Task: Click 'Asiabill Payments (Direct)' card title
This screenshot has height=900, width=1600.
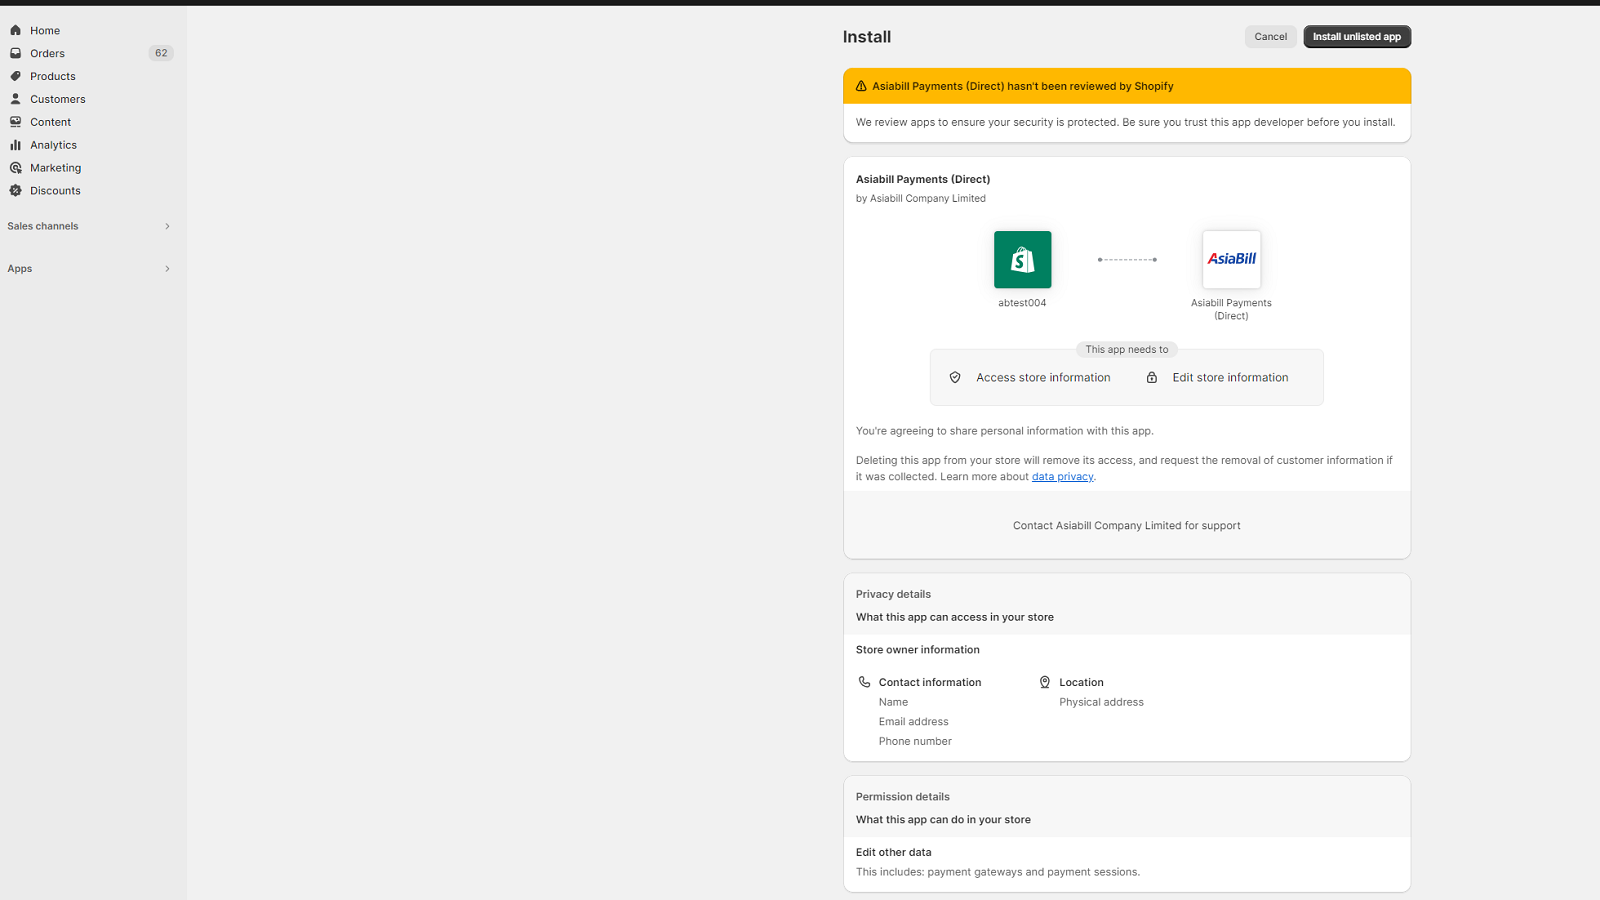Action: (923, 180)
